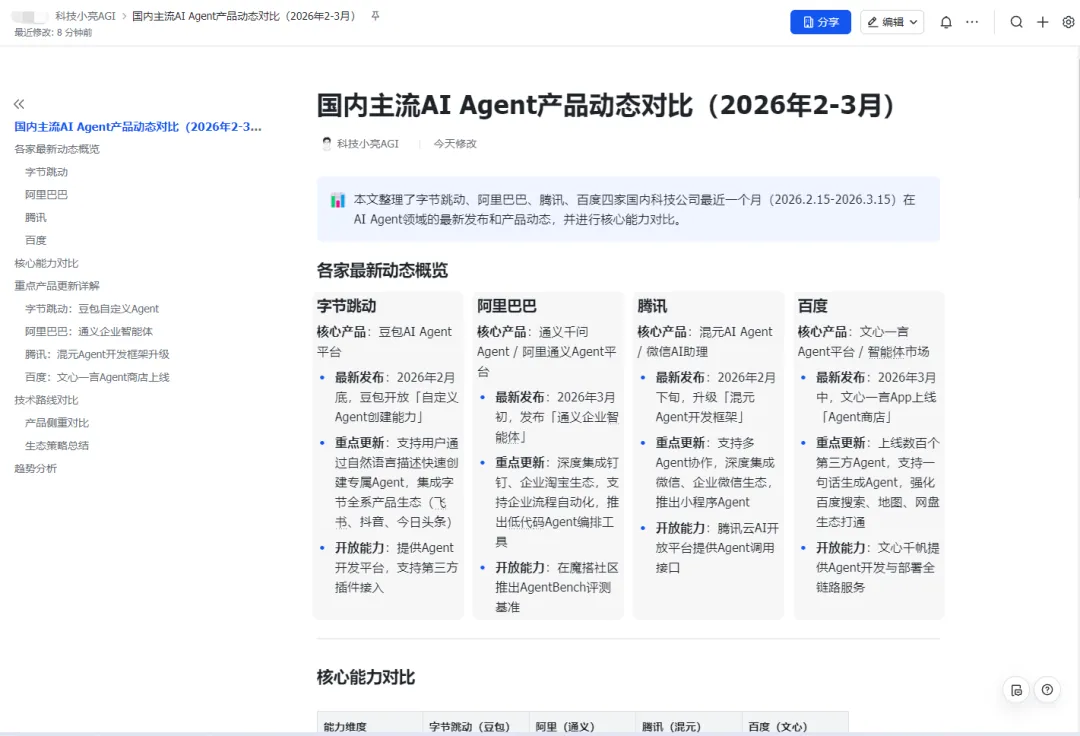The image size is (1080, 736).
Task: Jump to 腾讯 outline entry
Action: [36, 217]
